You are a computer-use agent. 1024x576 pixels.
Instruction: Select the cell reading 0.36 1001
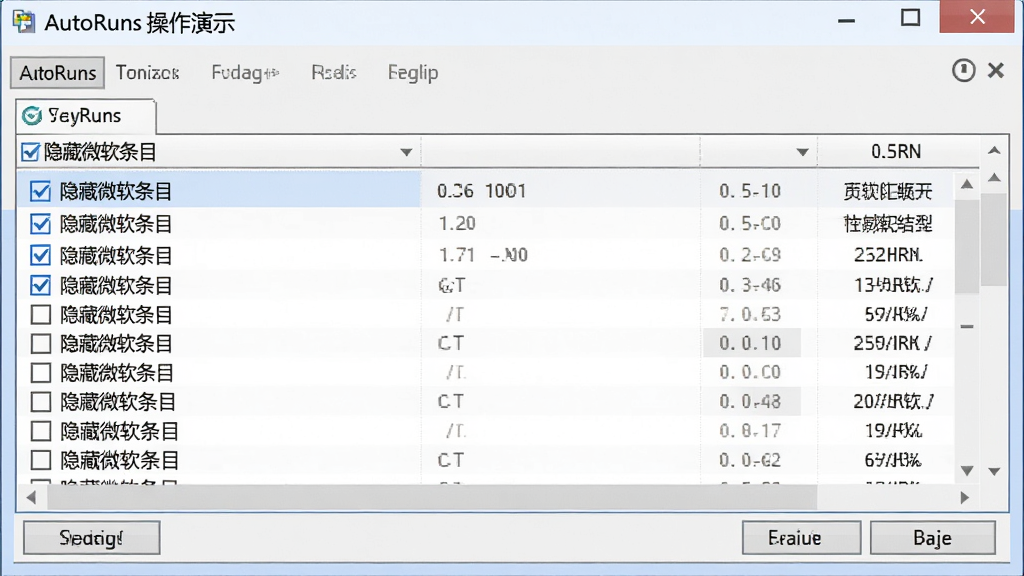[482, 191]
